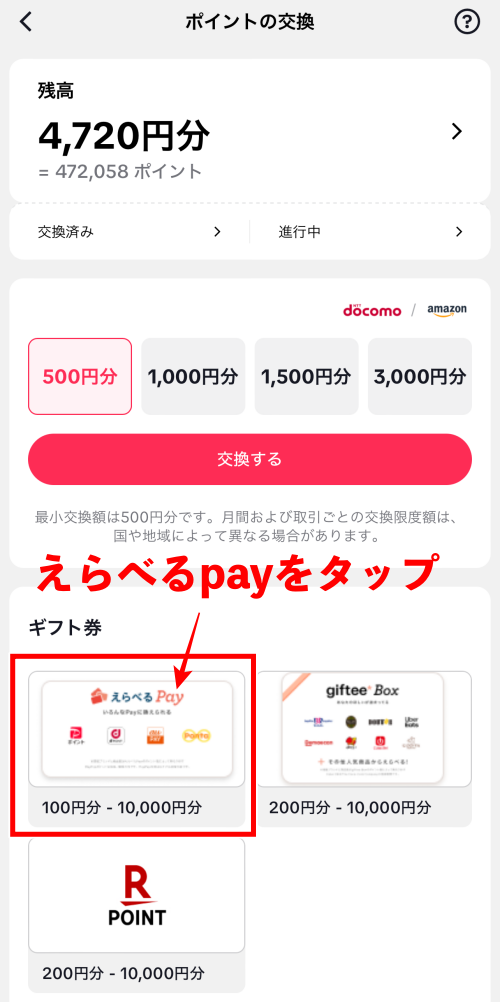Open balance details via chevron arrow

[x=457, y=132]
